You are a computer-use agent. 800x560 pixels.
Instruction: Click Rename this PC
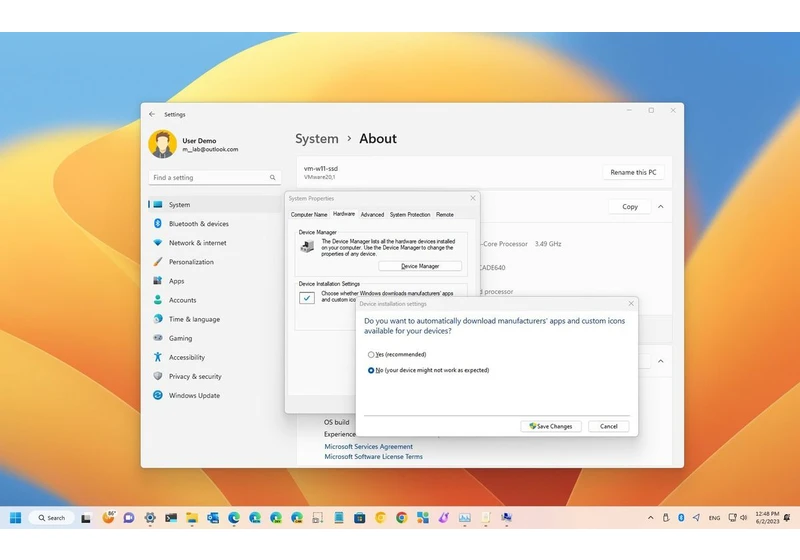coord(633,172)
